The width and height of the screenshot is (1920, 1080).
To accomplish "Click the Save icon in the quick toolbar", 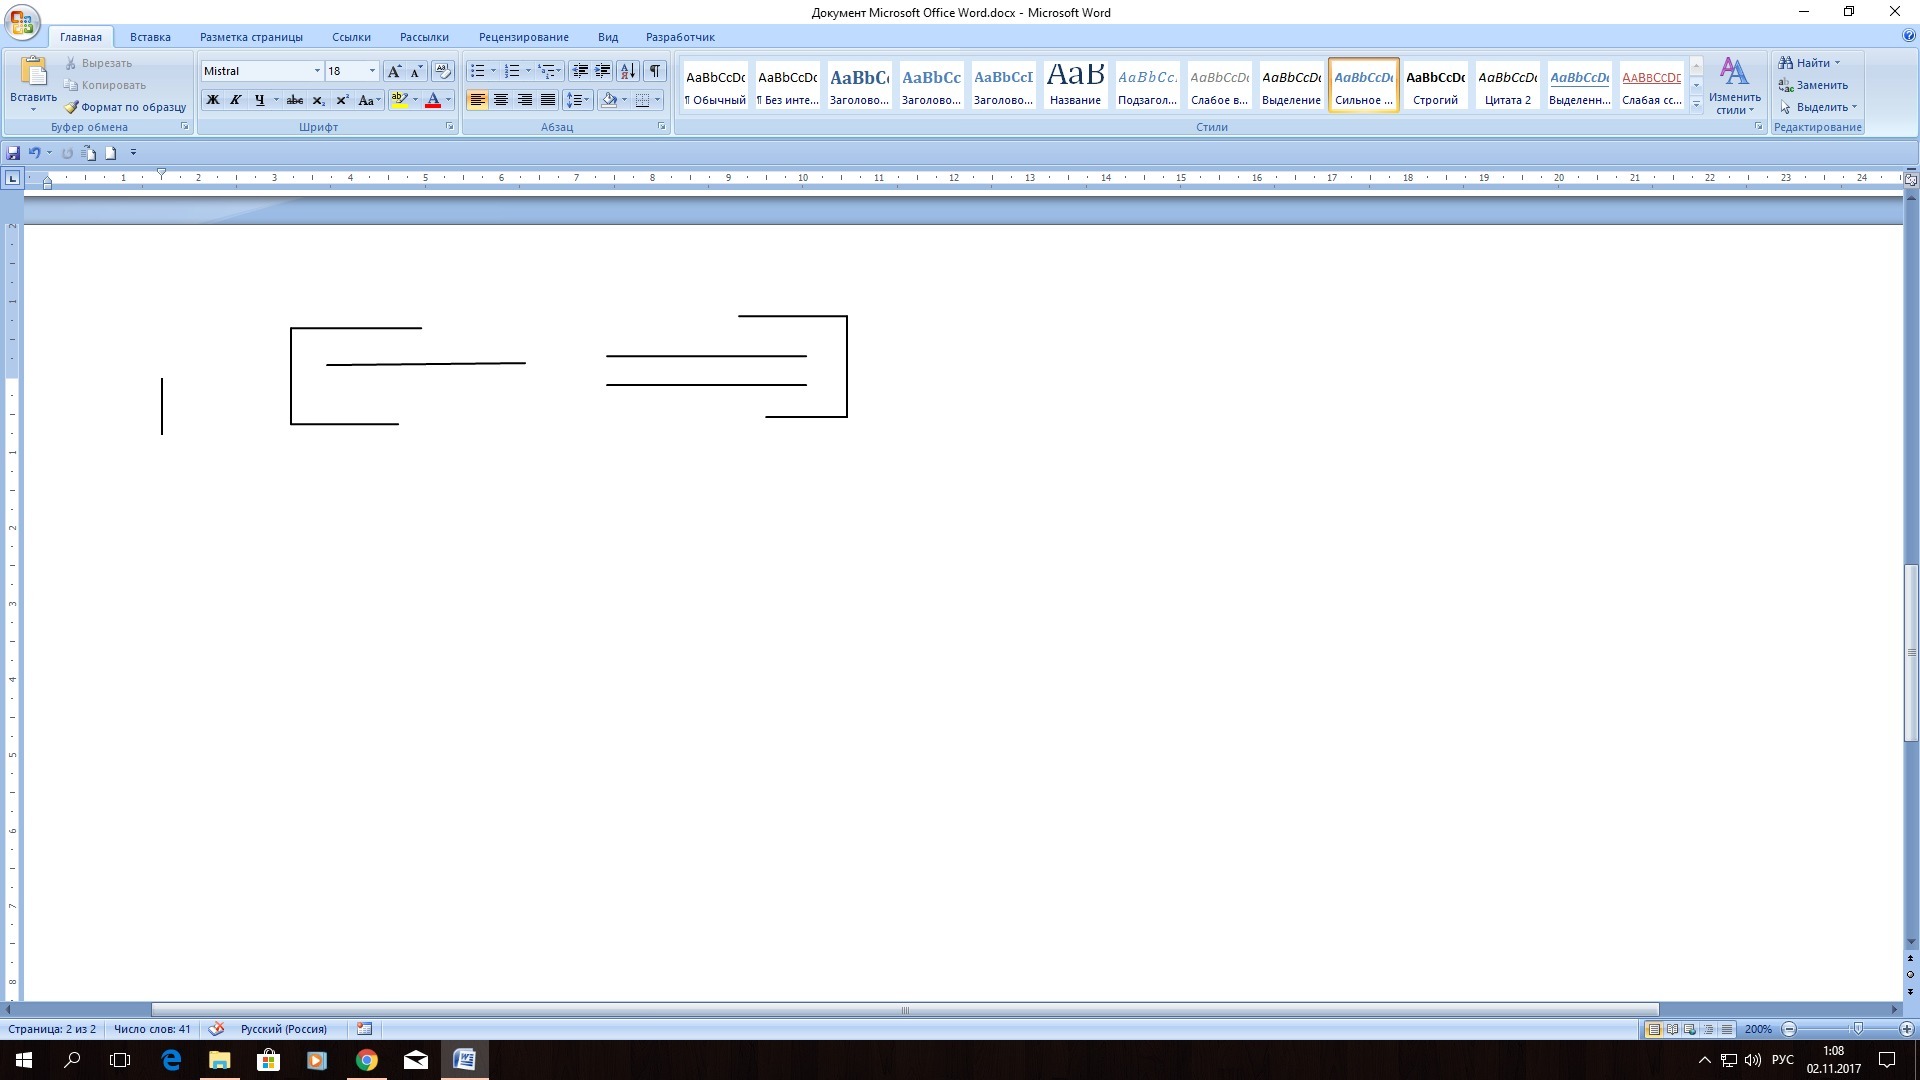I will (13, 153).
